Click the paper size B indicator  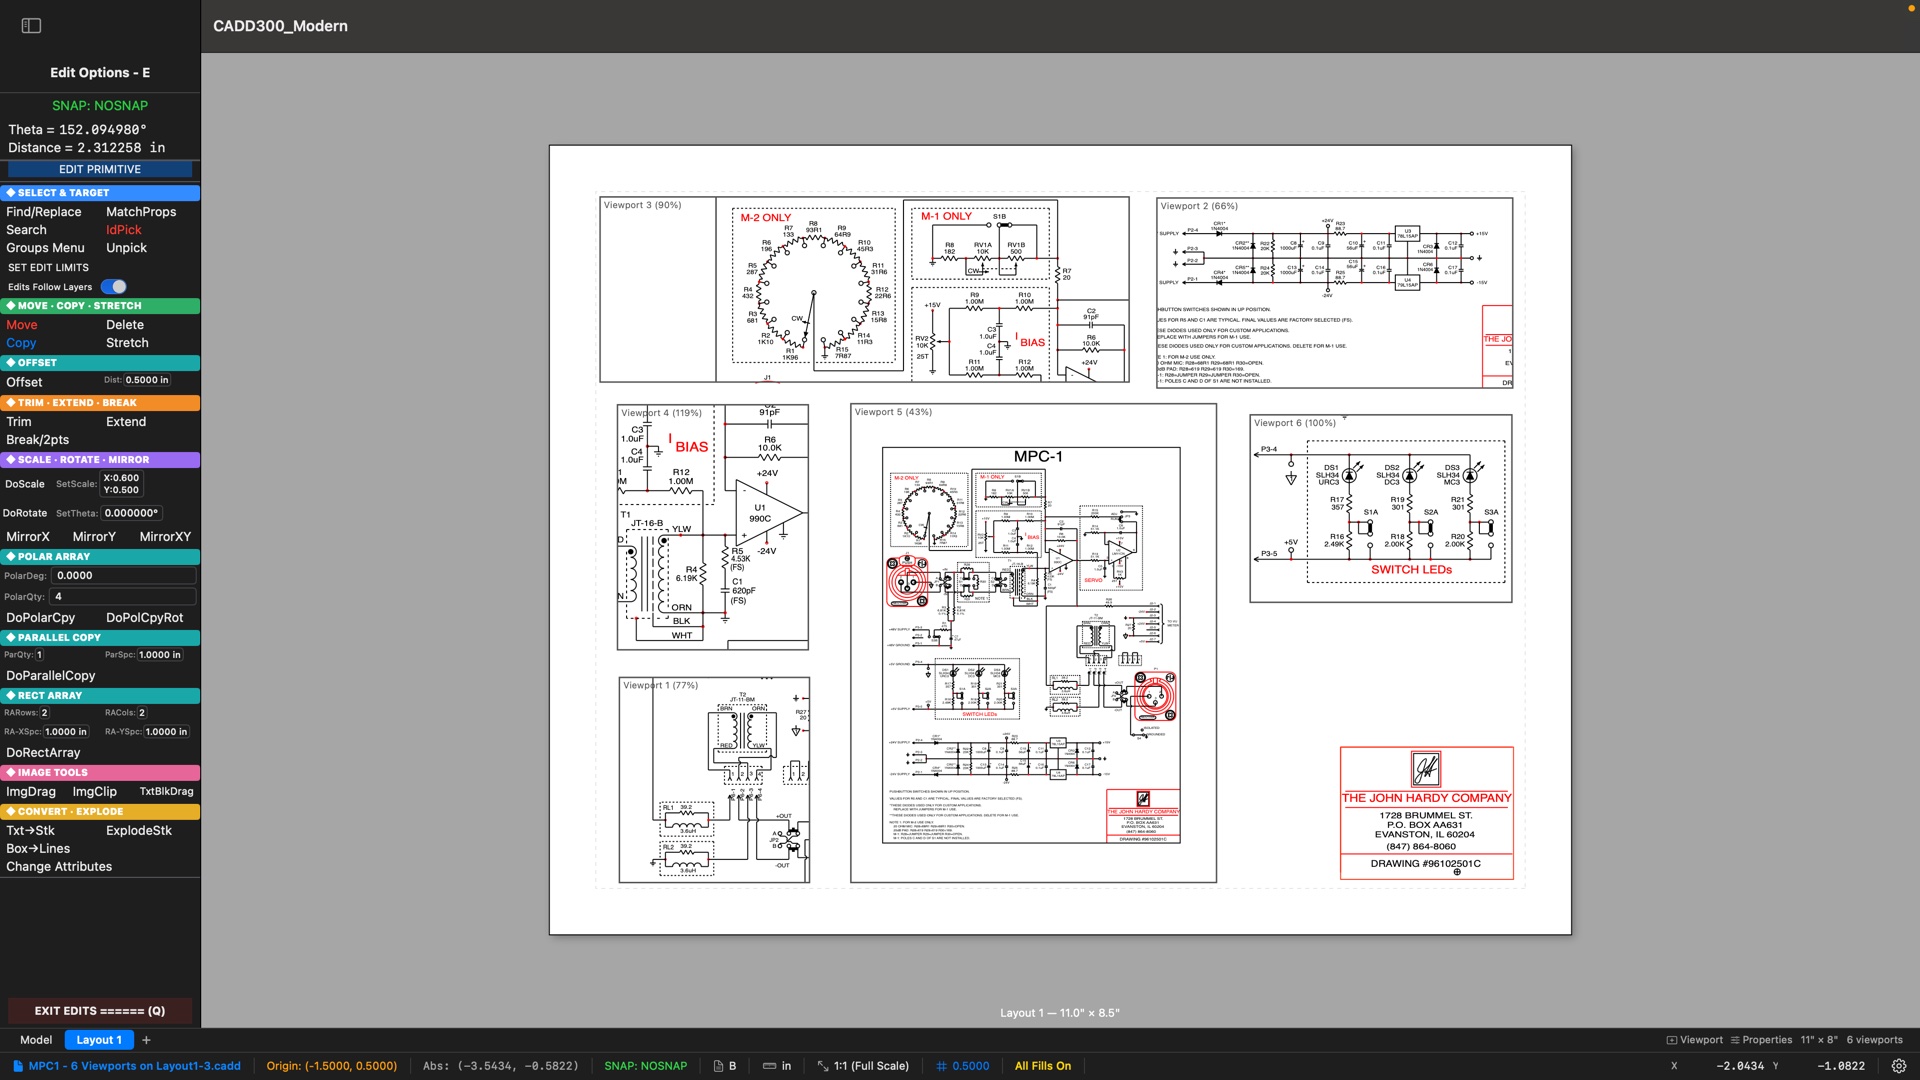(725, 1066)
